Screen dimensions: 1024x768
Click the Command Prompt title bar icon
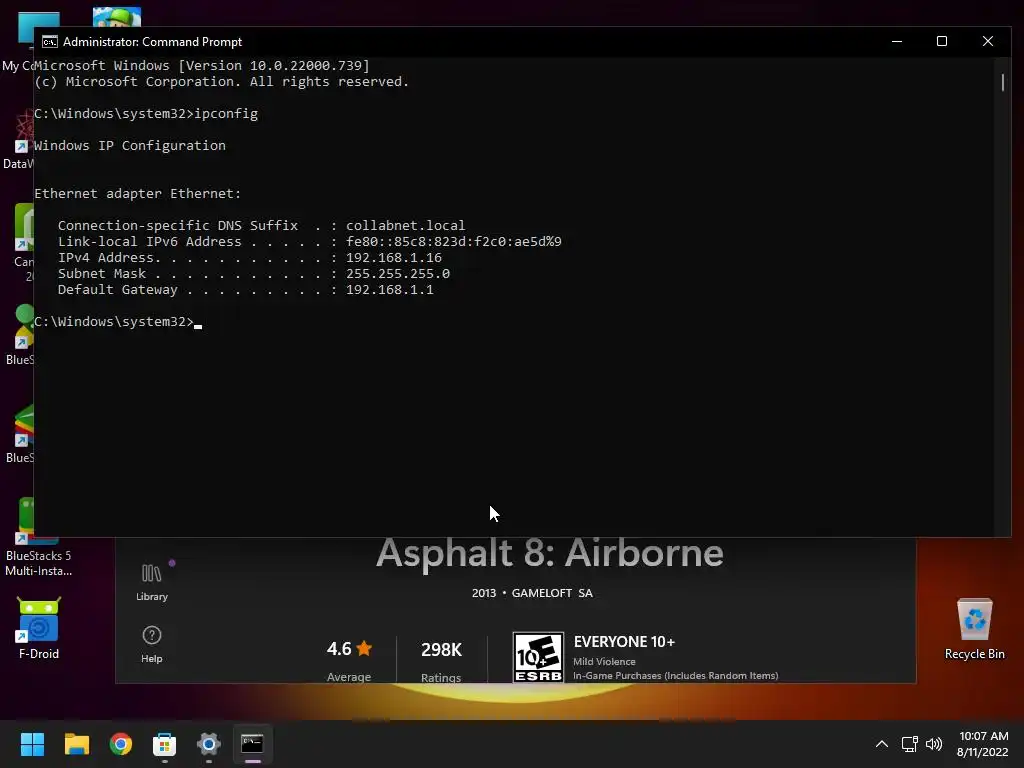pos(50,42)
